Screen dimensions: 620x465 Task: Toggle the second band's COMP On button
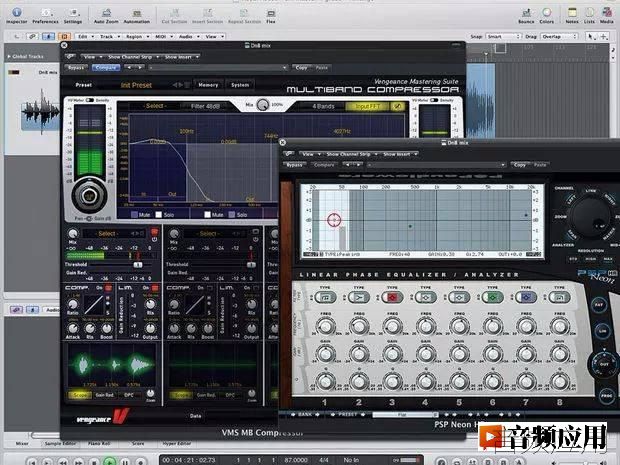click(x=210, y=287)
